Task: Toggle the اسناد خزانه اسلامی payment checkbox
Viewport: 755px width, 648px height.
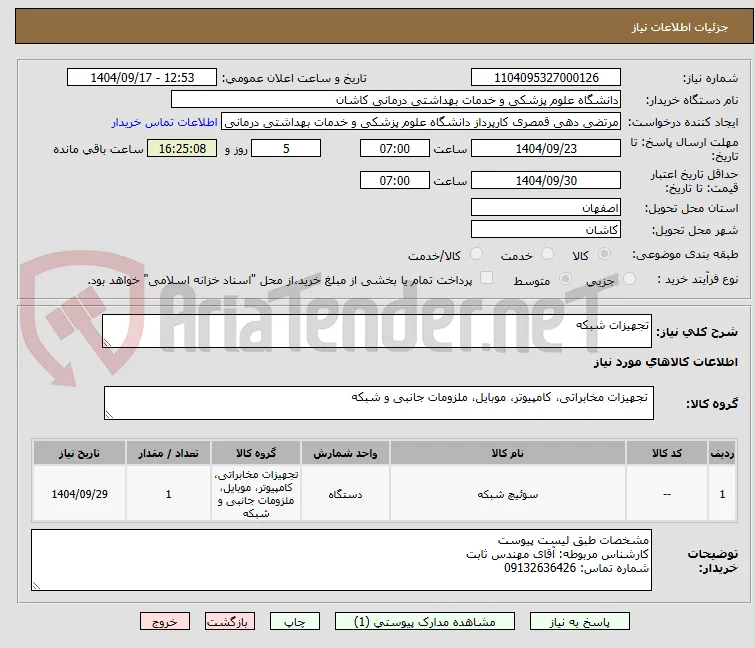Action: coord(487,278)
